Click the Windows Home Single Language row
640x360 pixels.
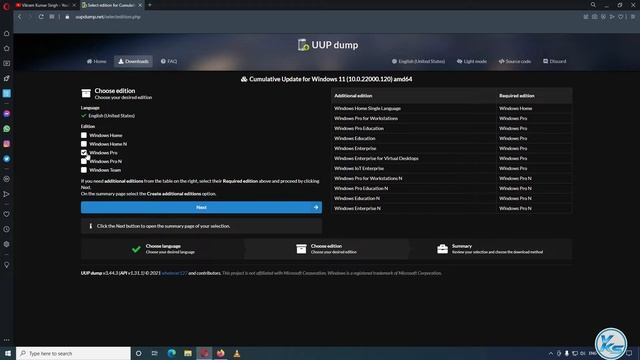coord(452,108)
